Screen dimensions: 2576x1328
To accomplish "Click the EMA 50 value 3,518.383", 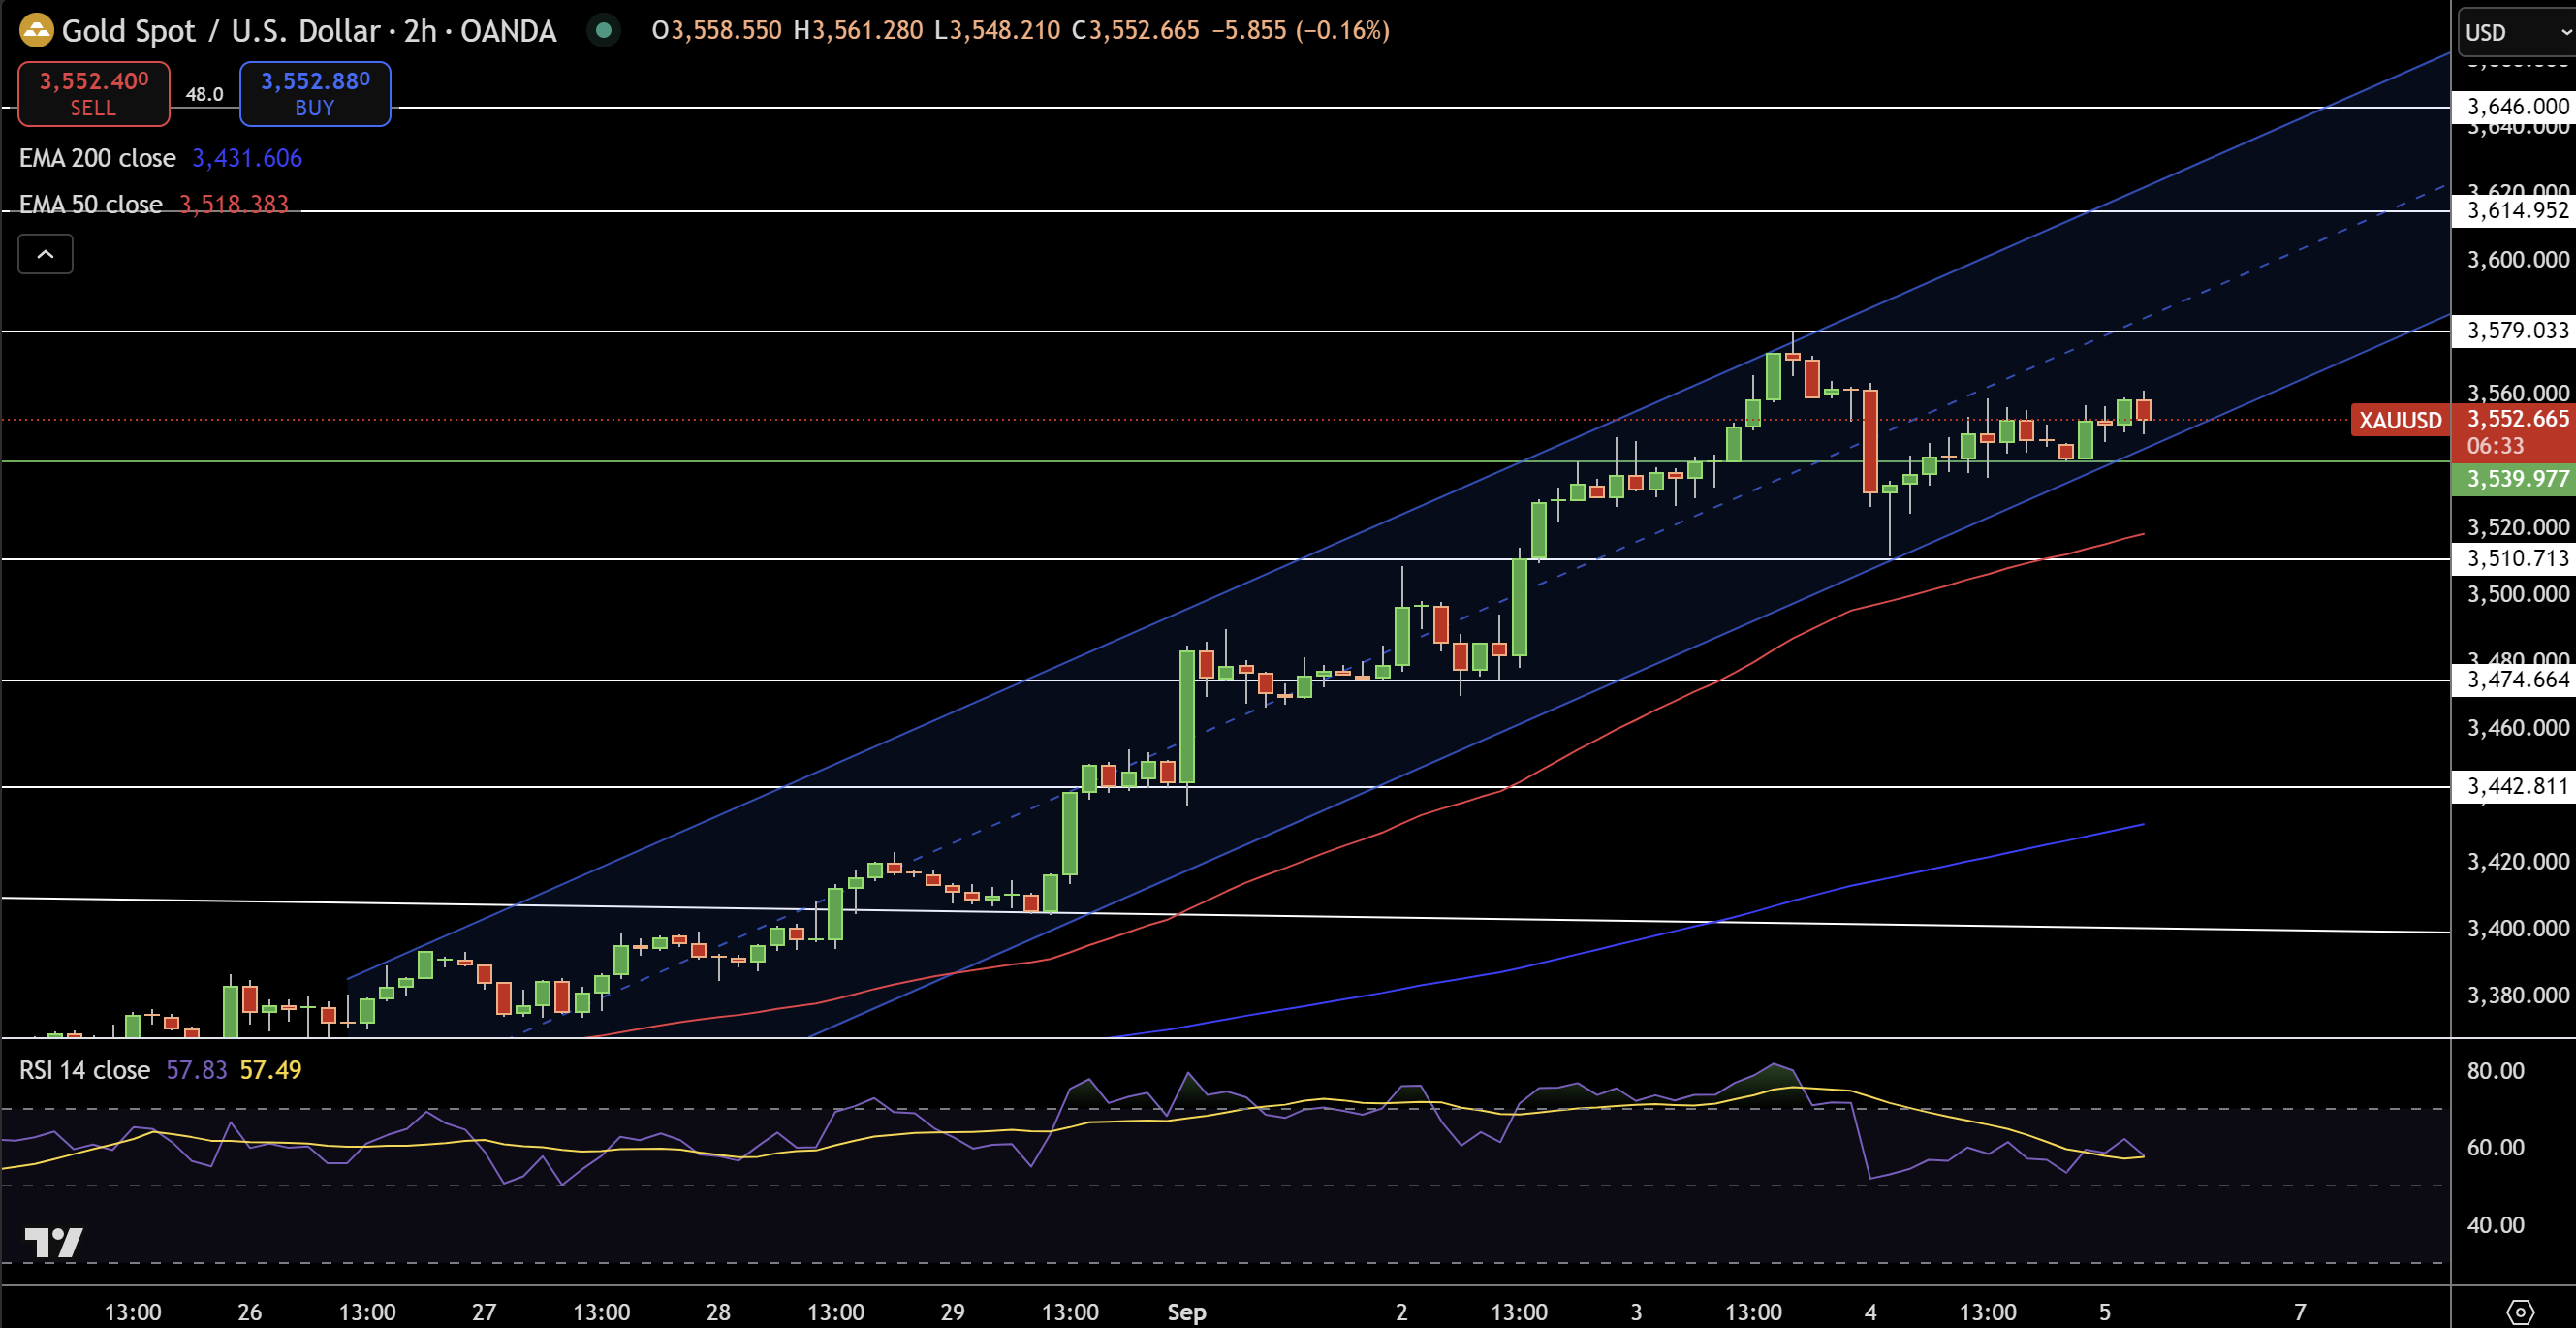I will pos(234,204).
